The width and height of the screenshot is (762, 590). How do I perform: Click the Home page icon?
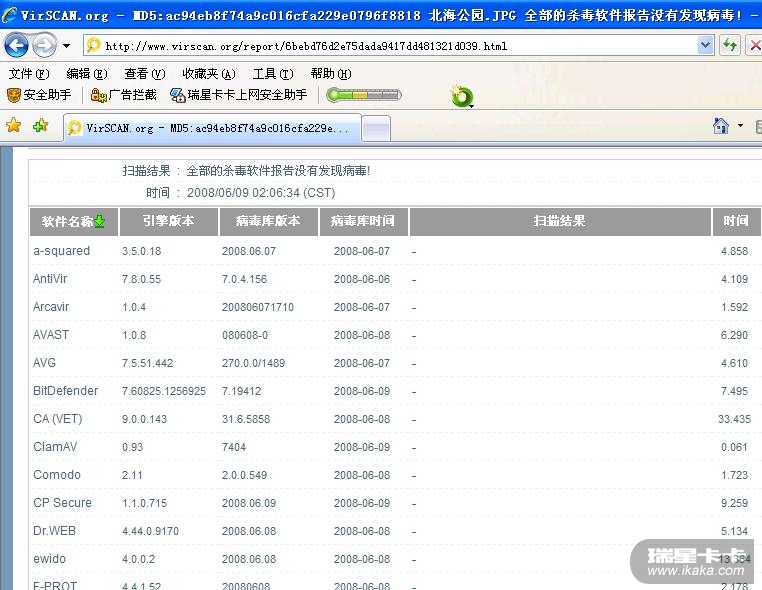click(721, 126)
